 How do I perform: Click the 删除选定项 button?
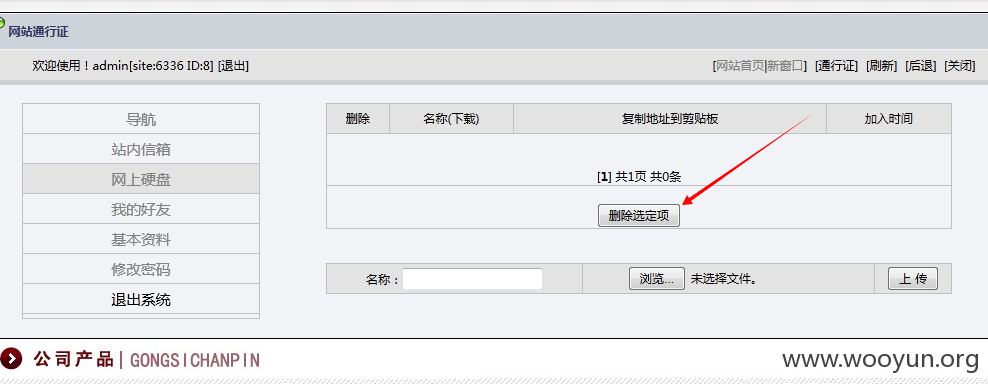tap(638, 216)
